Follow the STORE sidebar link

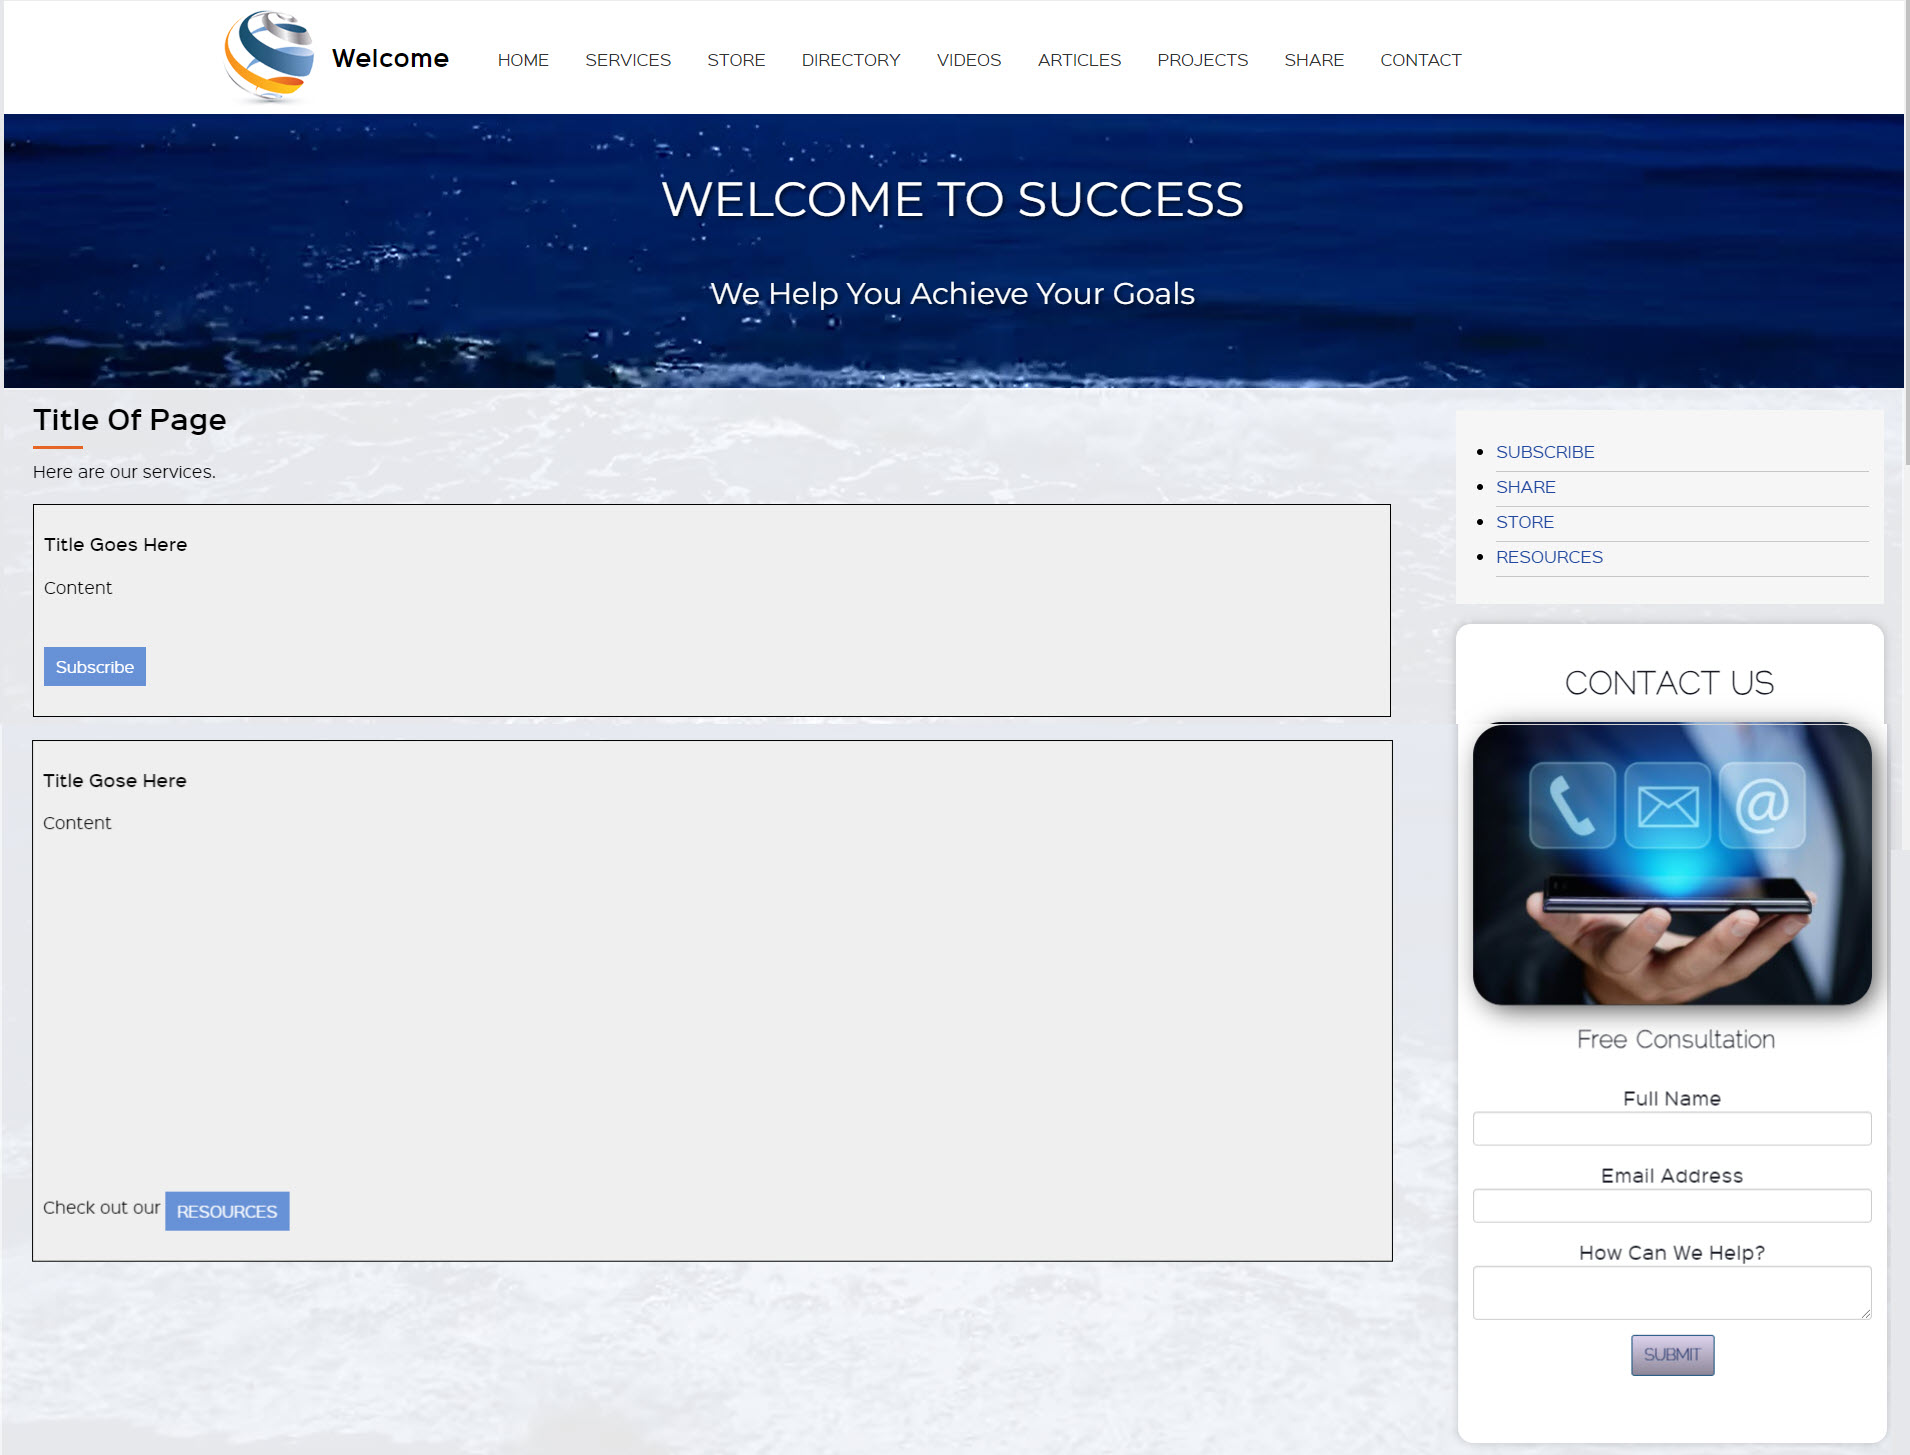1525,522
